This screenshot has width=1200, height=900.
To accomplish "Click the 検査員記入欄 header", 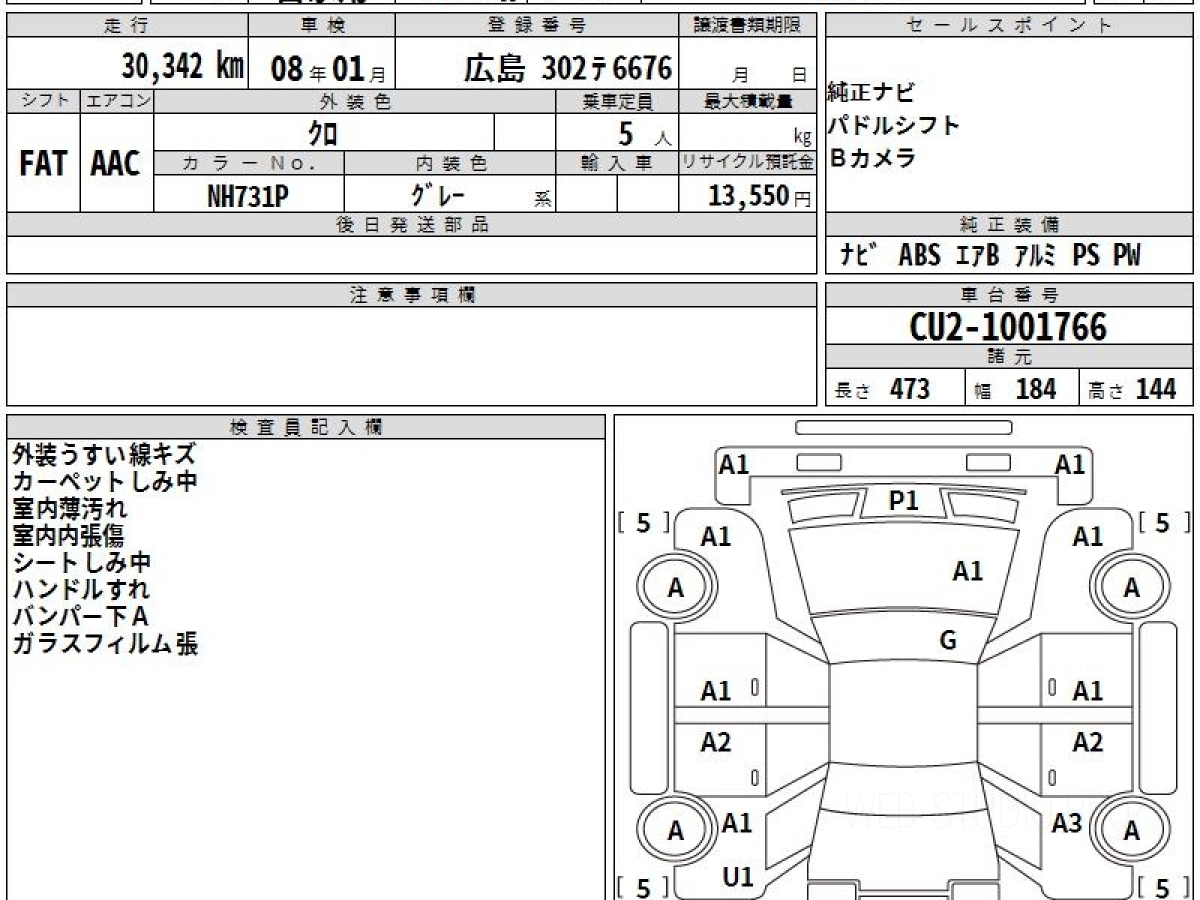I will coord(306,426).
